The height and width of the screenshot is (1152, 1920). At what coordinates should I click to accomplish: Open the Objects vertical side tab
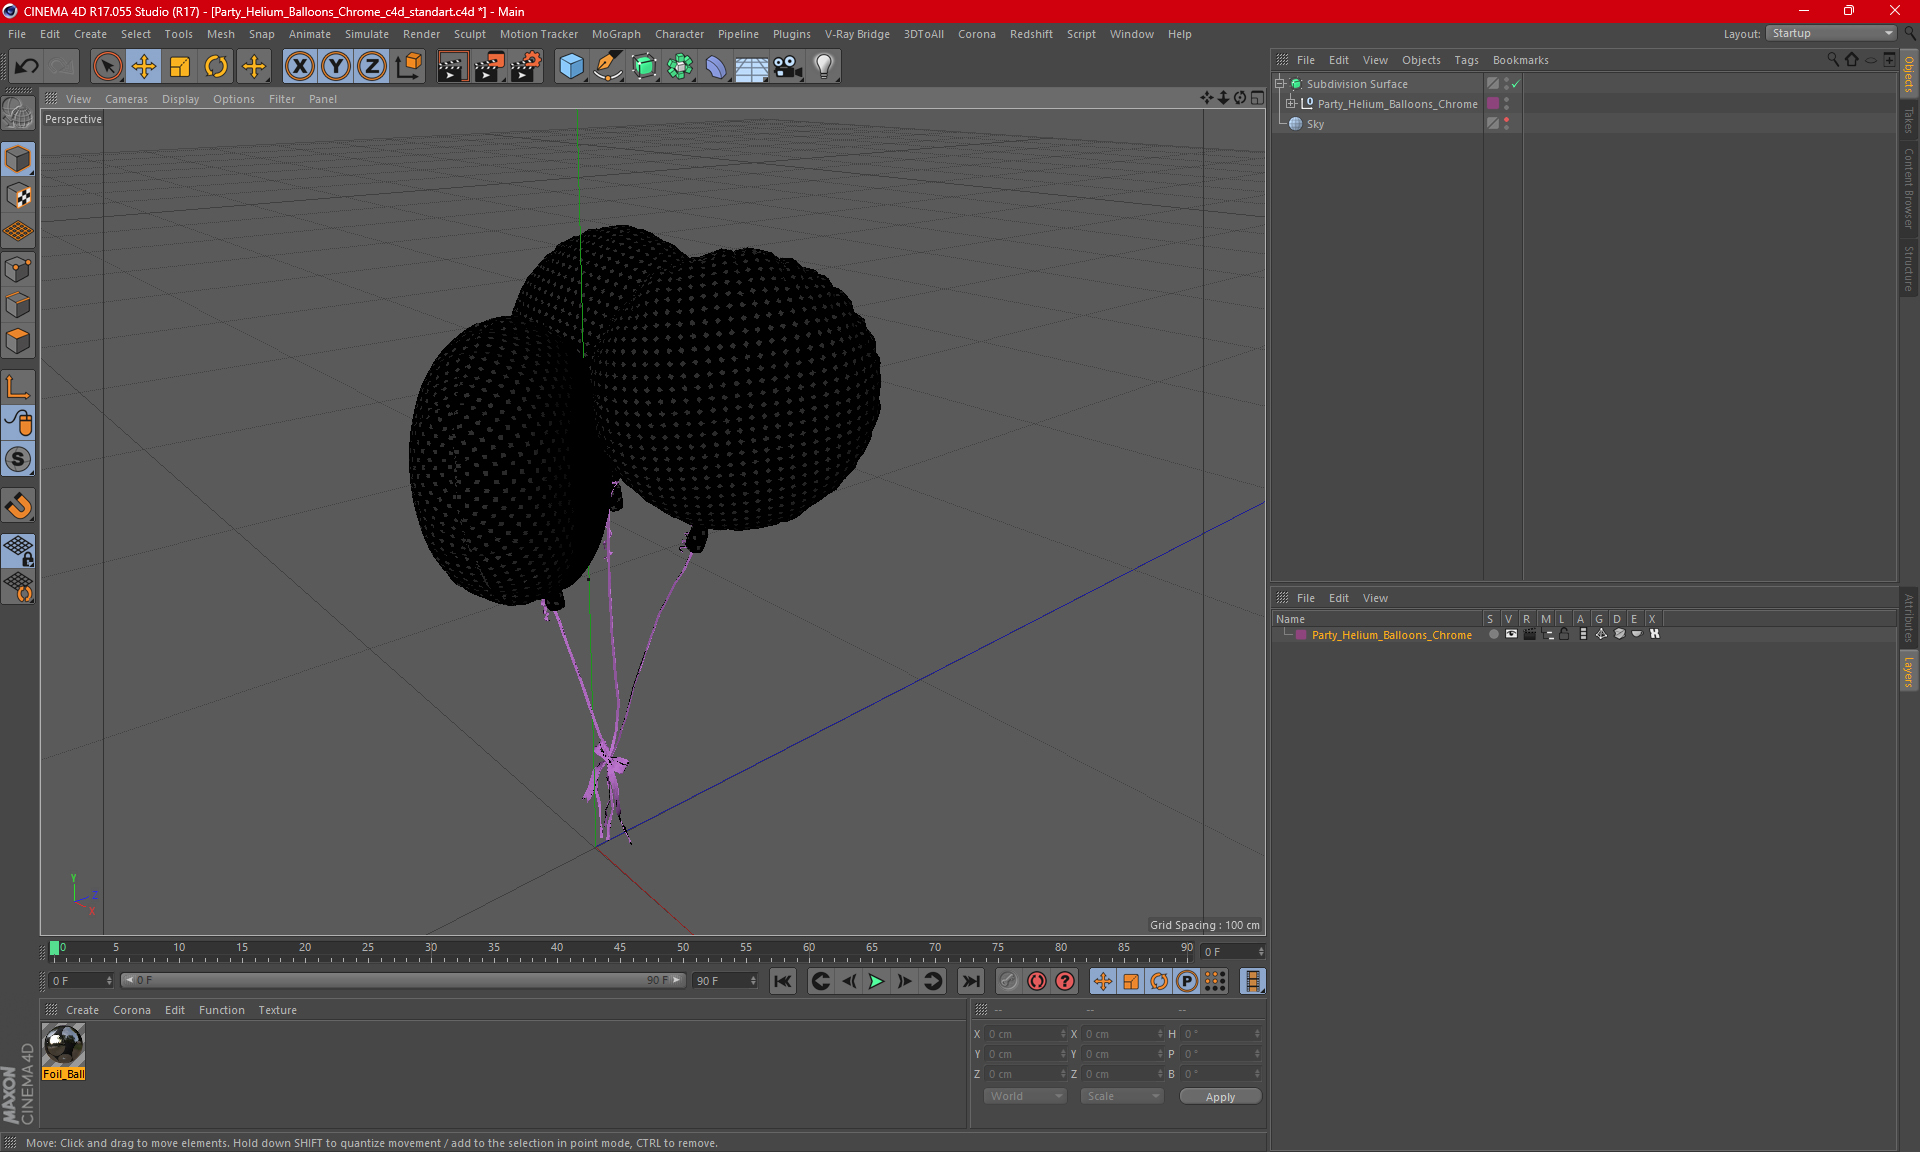point(1909,73)
